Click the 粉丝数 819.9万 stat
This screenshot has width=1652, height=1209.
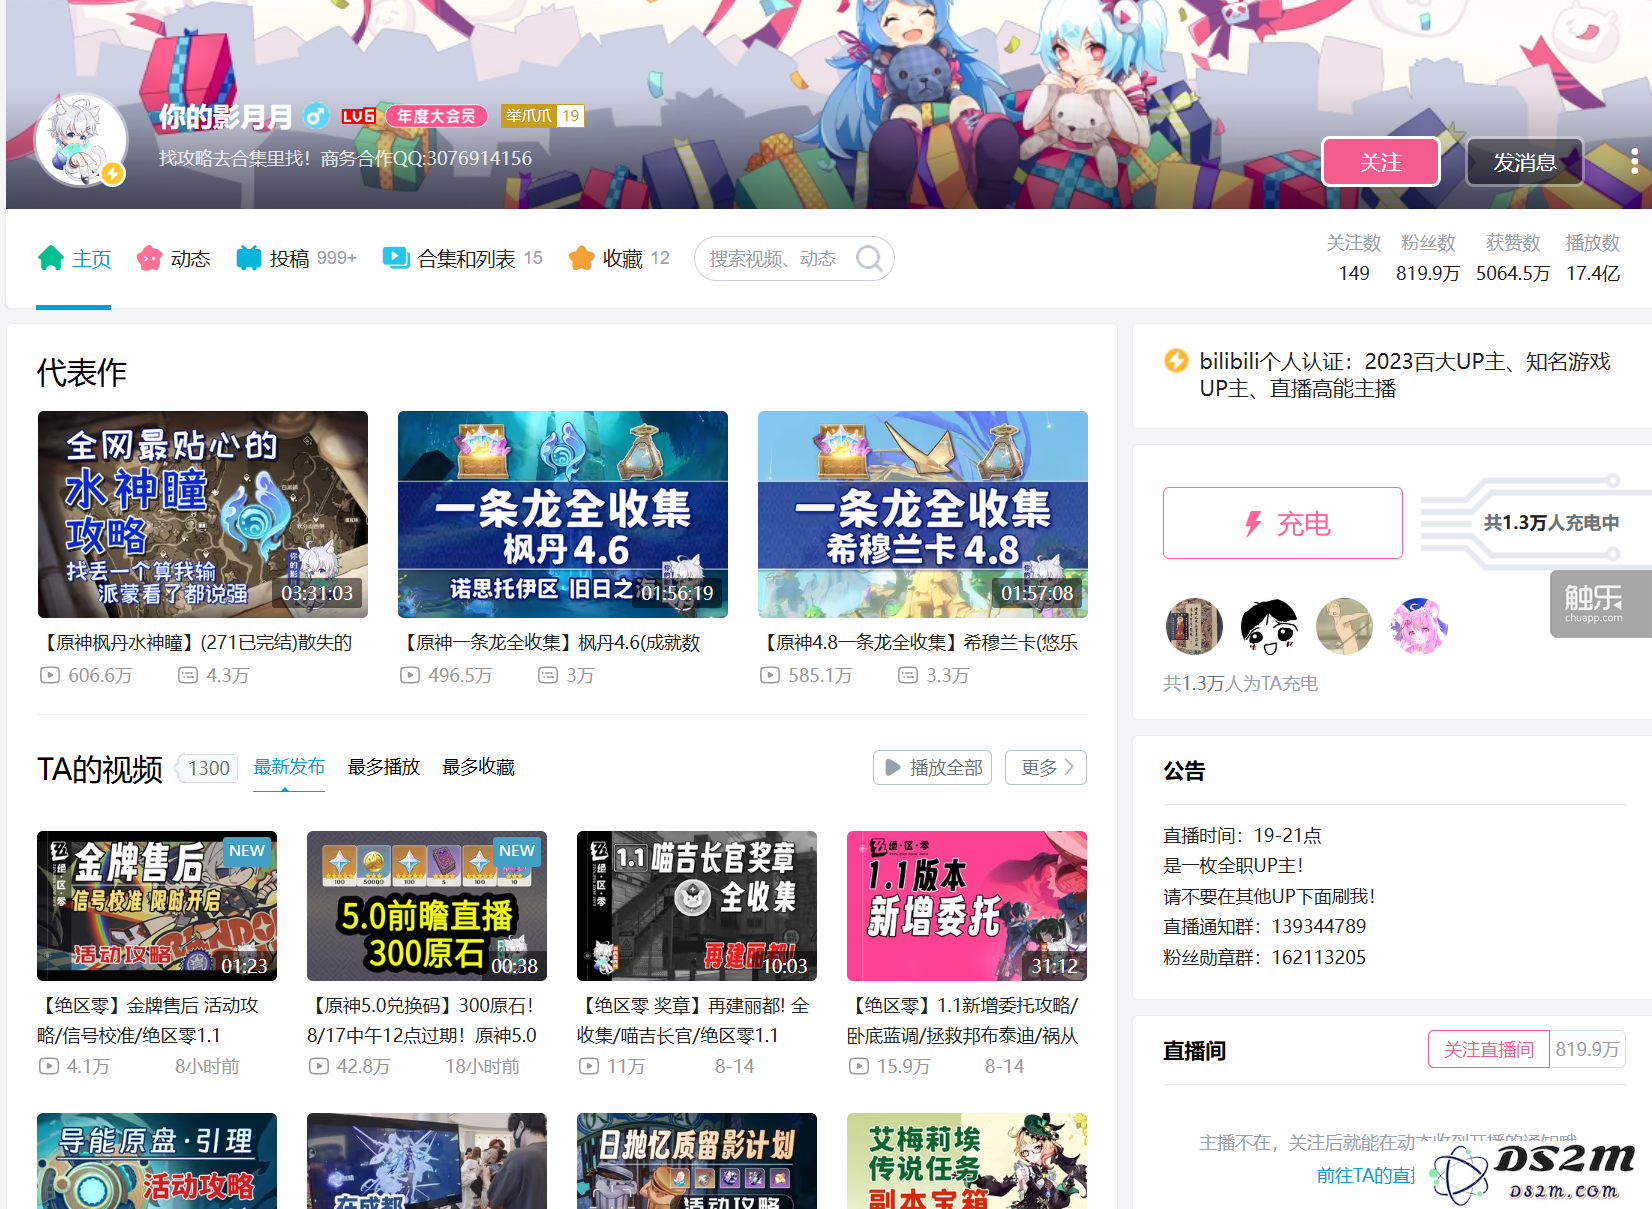(x=1428, y=258)
